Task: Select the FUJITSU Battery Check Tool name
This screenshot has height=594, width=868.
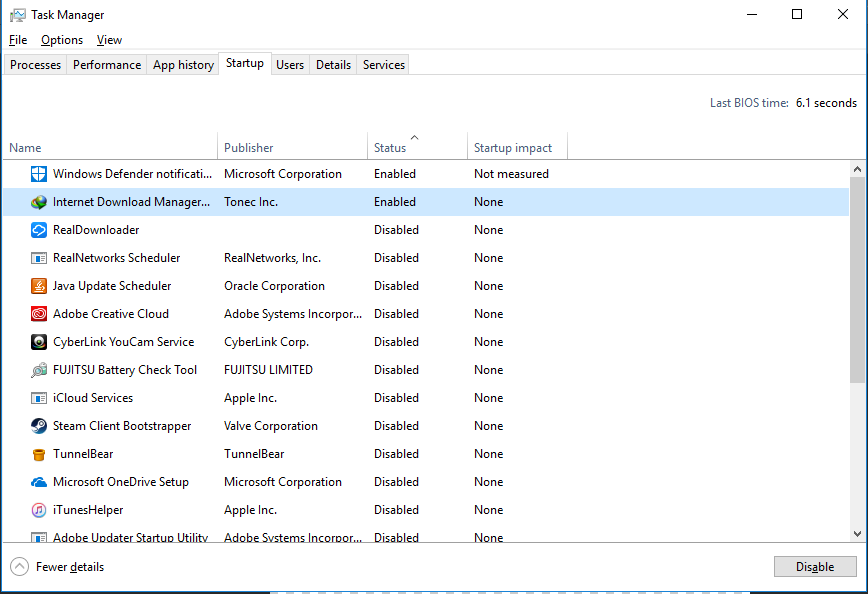Action: tap(125, 370)
